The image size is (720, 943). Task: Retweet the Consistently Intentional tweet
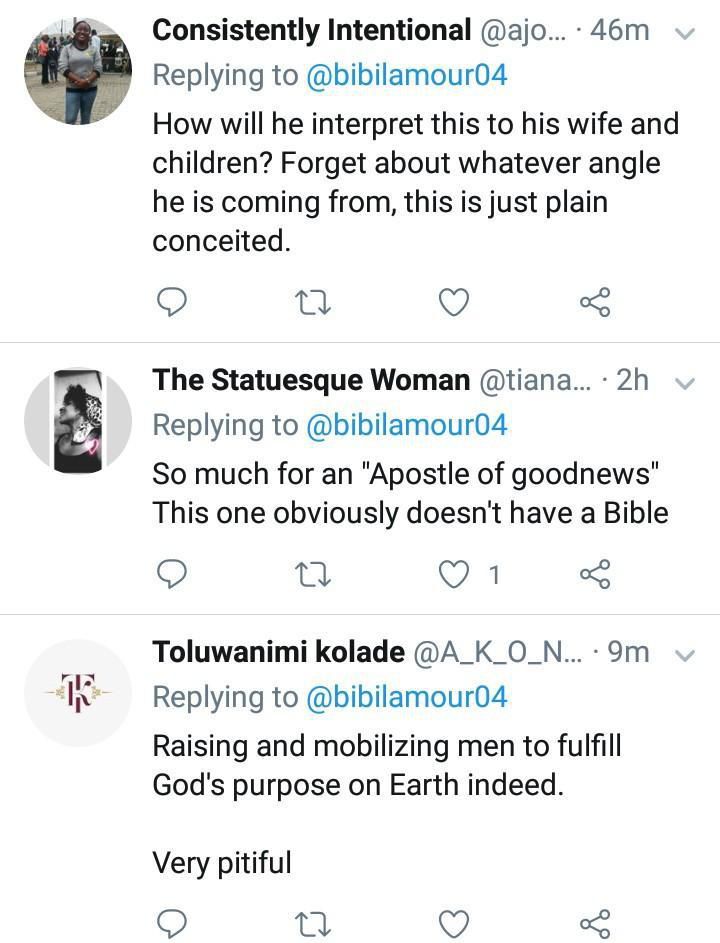click(x=315, y=301)
